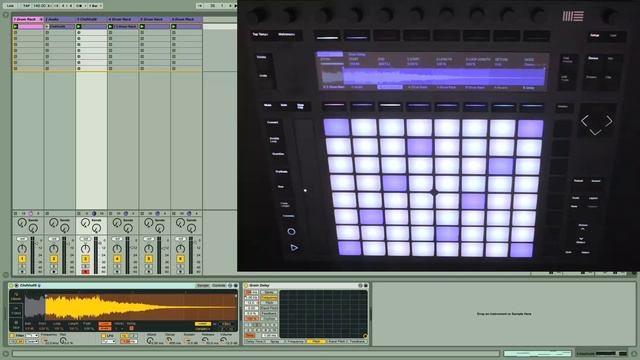Toggle track 3 activator button
Screen dimensions: 640x360
(x=85, y=259)
